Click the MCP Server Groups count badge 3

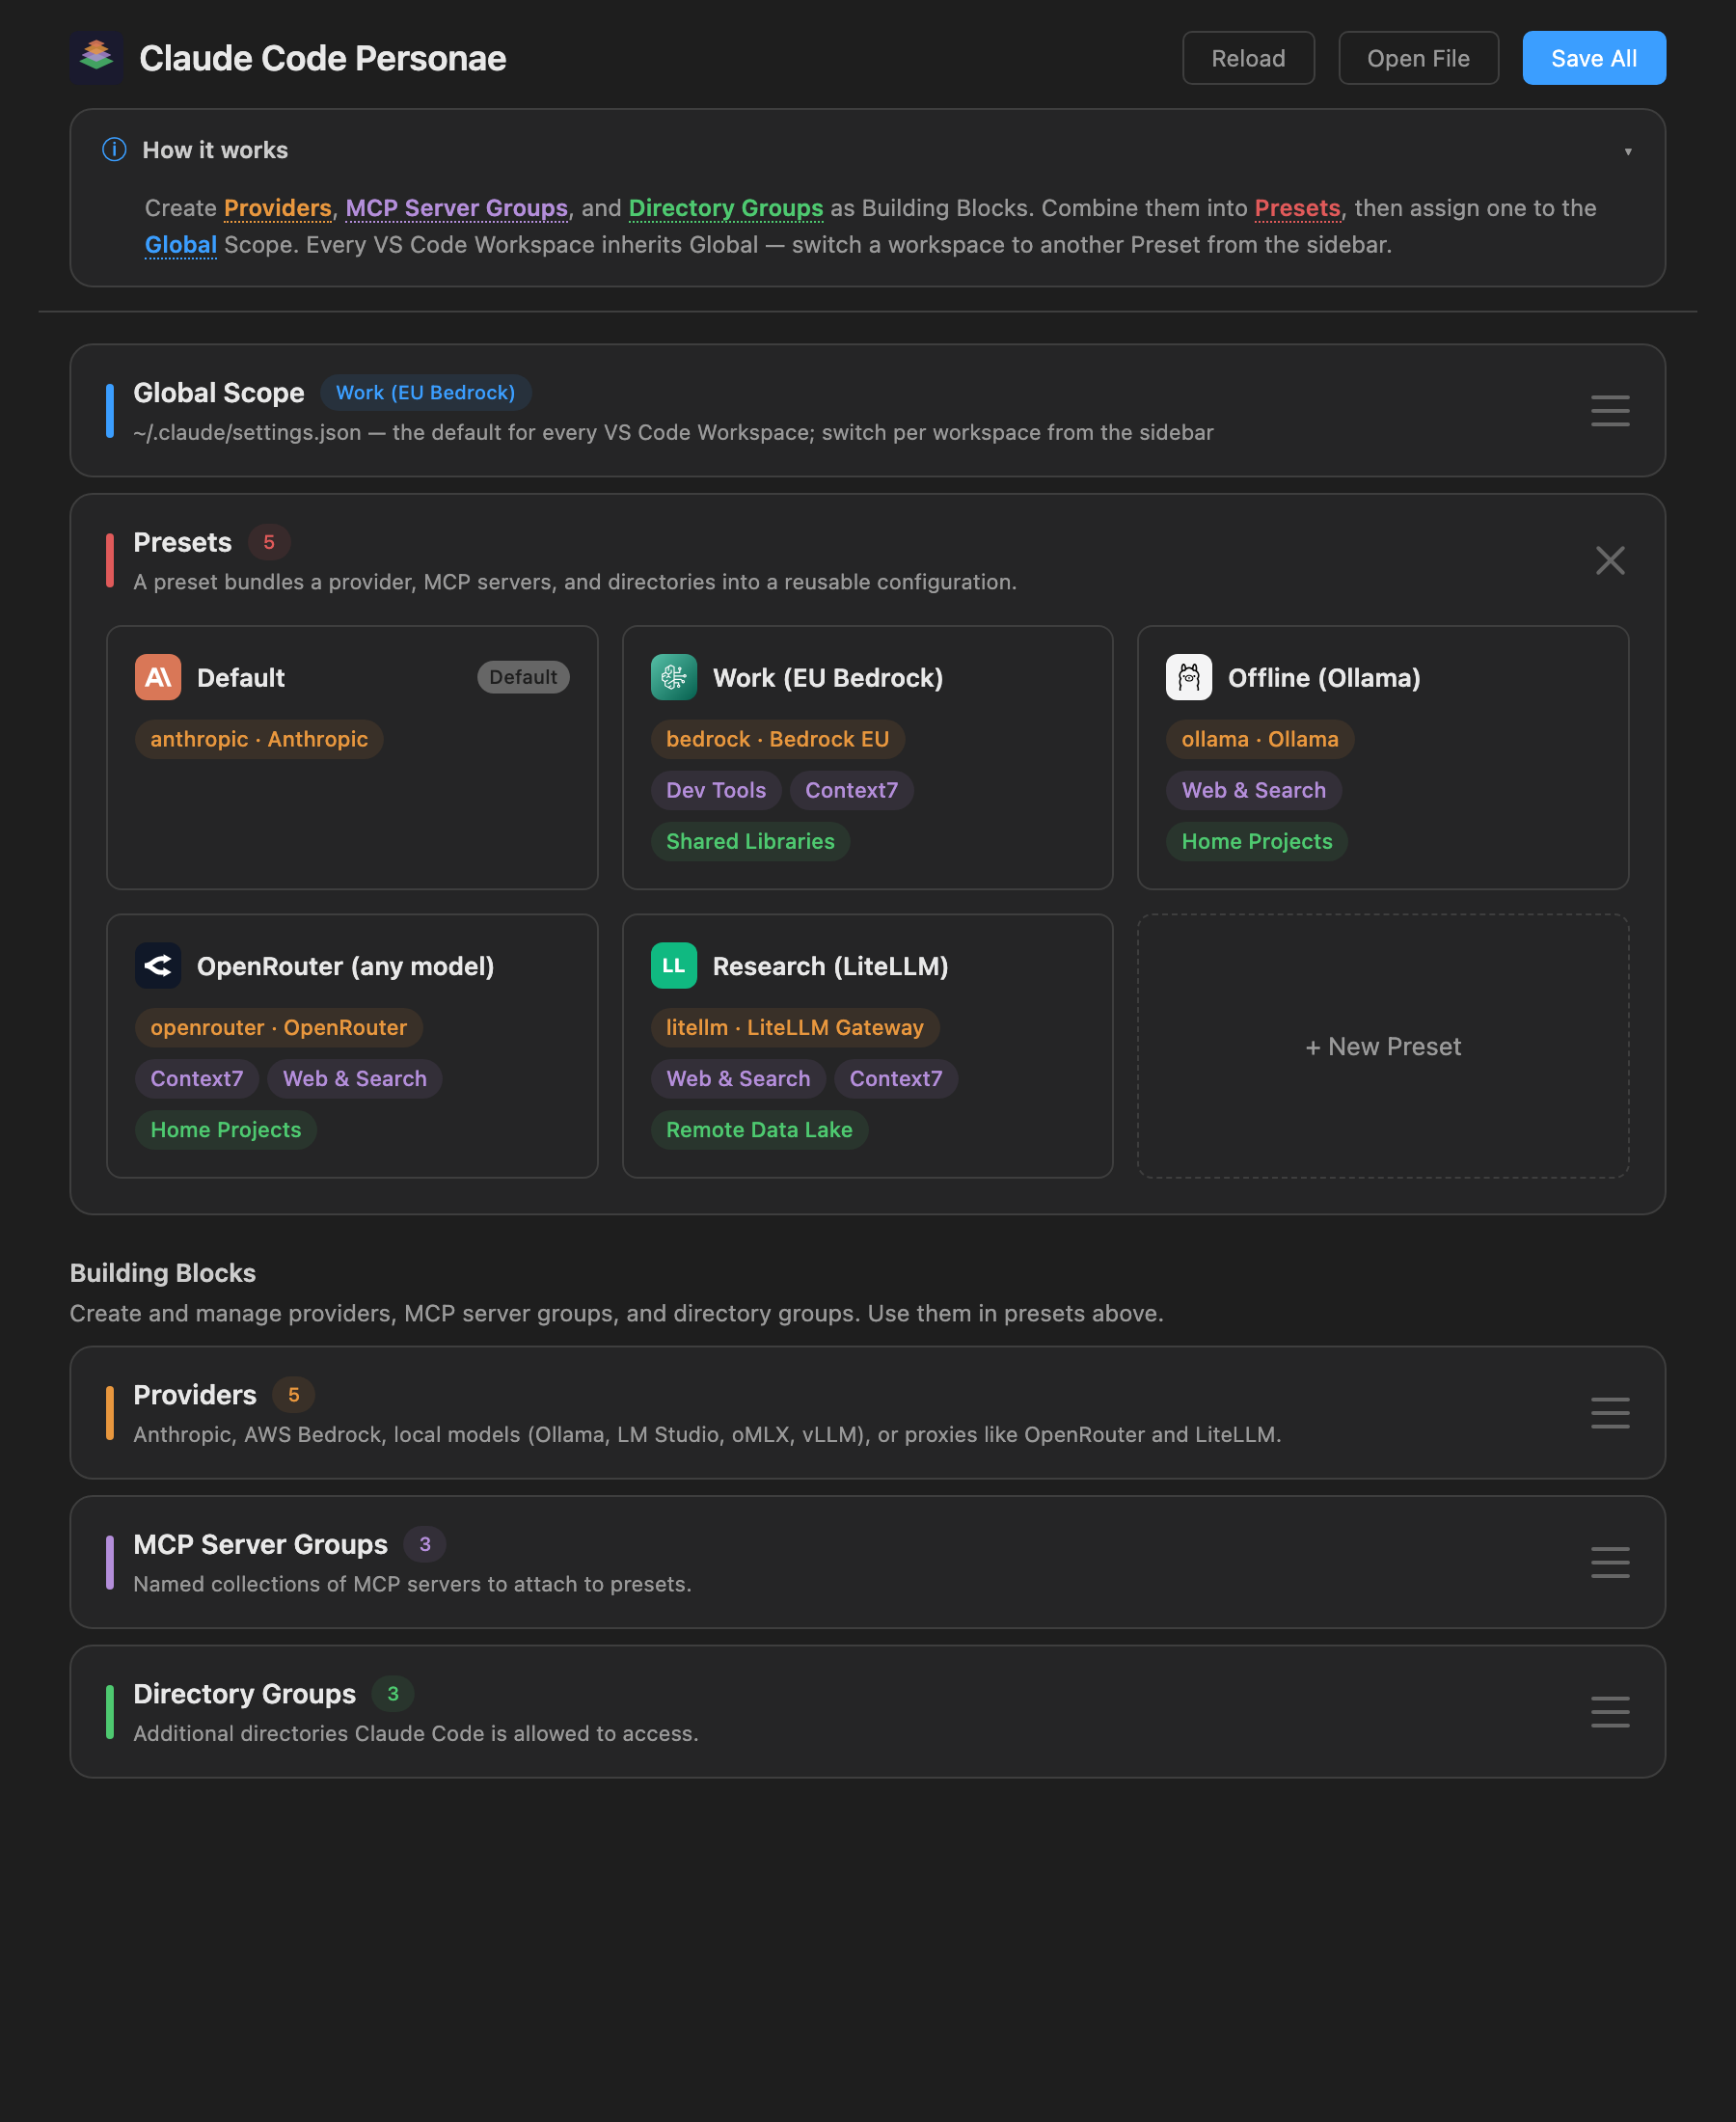424,1544
